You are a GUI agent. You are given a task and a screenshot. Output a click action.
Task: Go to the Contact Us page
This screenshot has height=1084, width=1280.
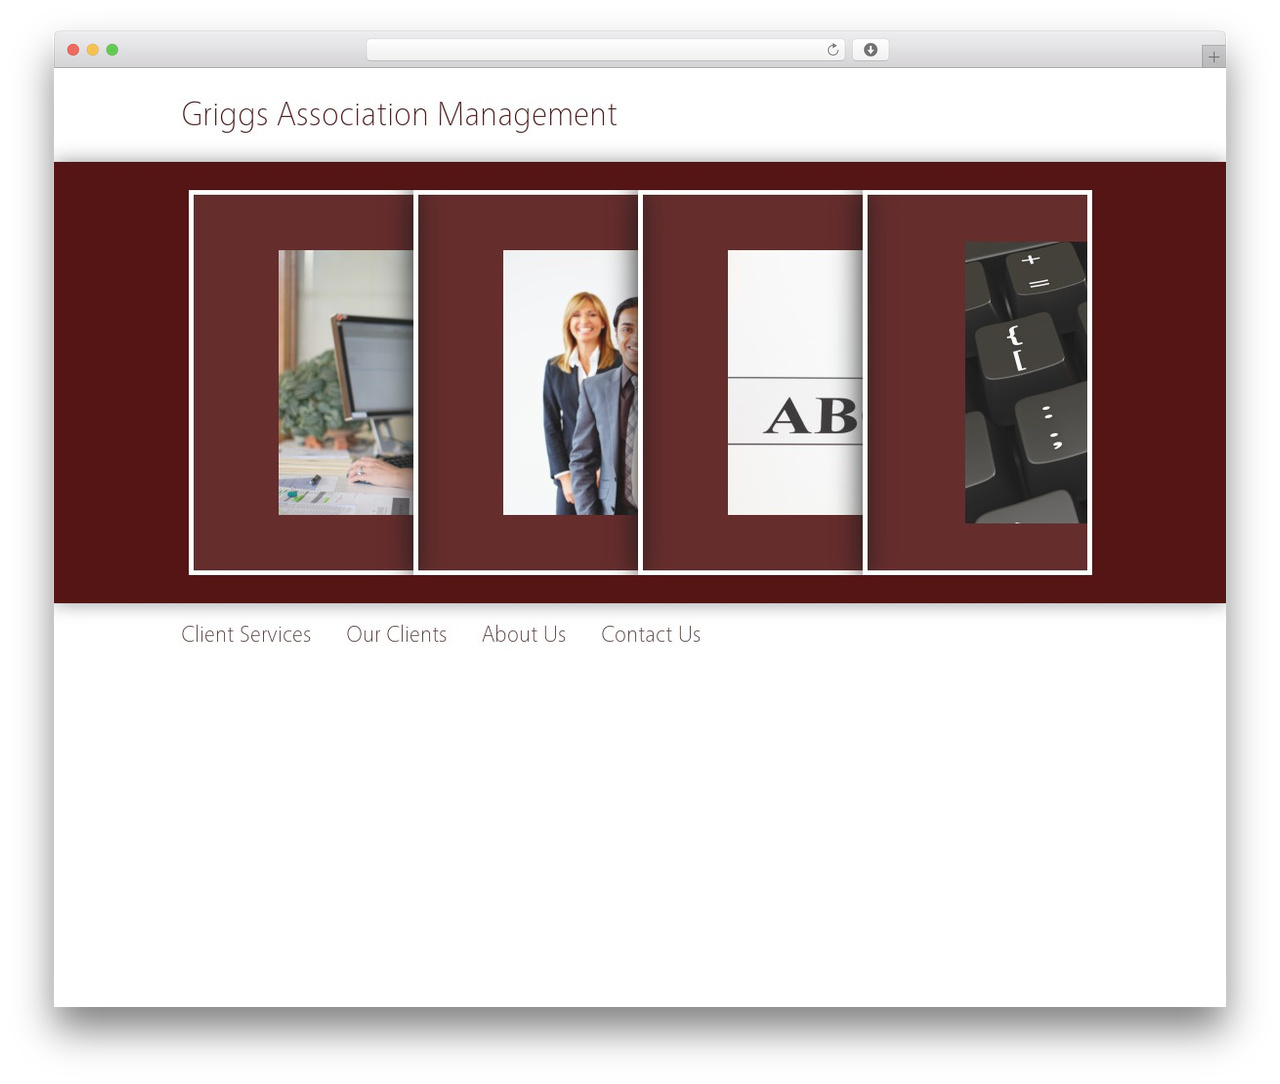click(x=651, y=634)
